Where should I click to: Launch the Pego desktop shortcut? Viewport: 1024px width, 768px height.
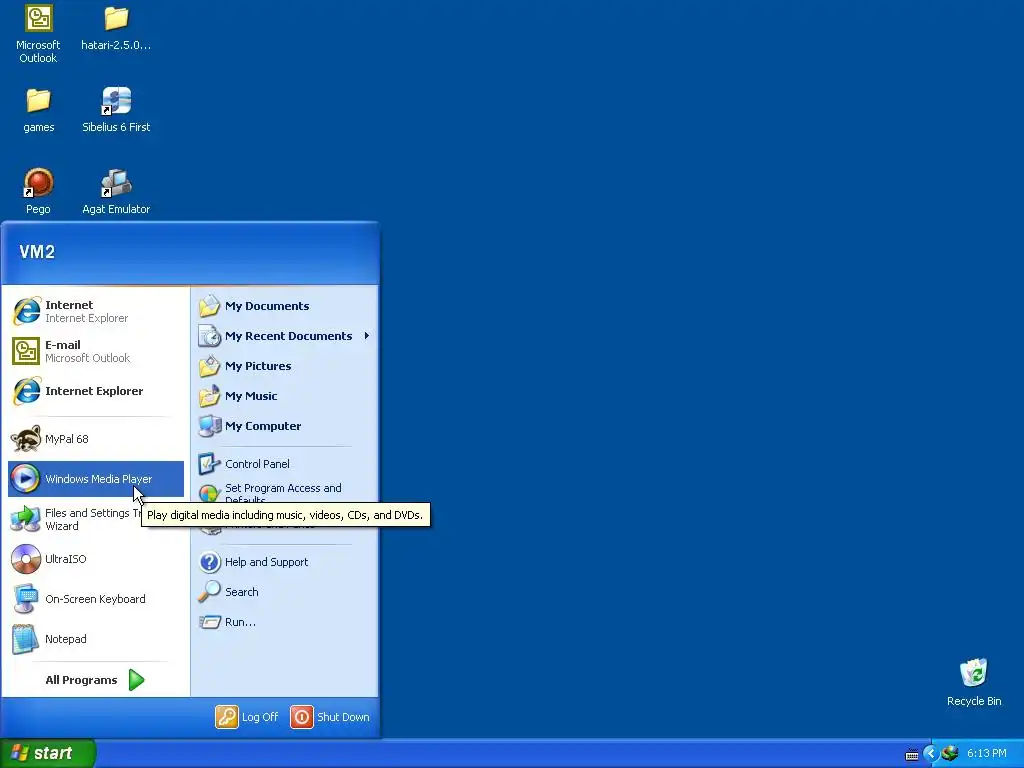38,191
